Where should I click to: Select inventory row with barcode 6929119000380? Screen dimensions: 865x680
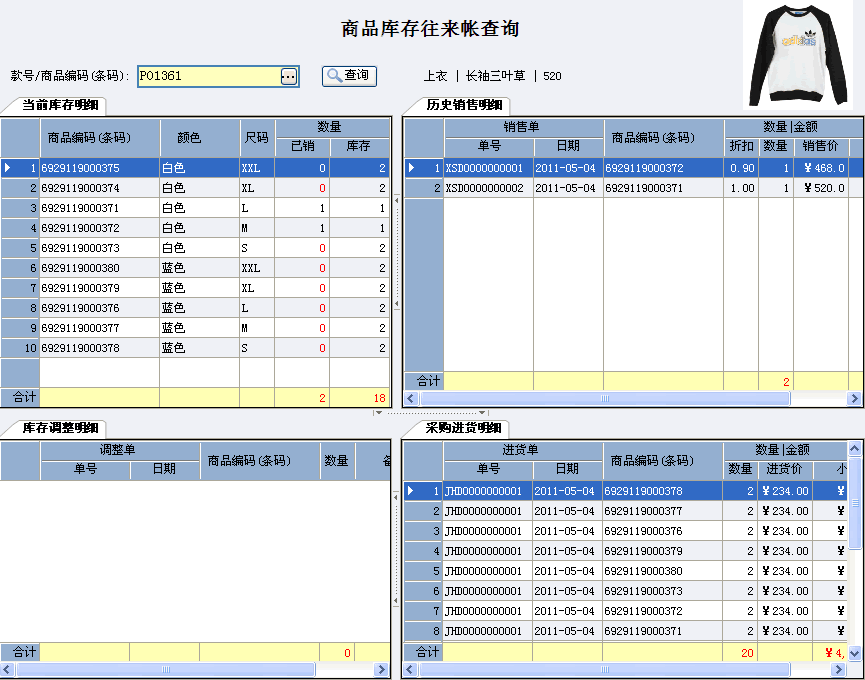[x=99, y=268]
